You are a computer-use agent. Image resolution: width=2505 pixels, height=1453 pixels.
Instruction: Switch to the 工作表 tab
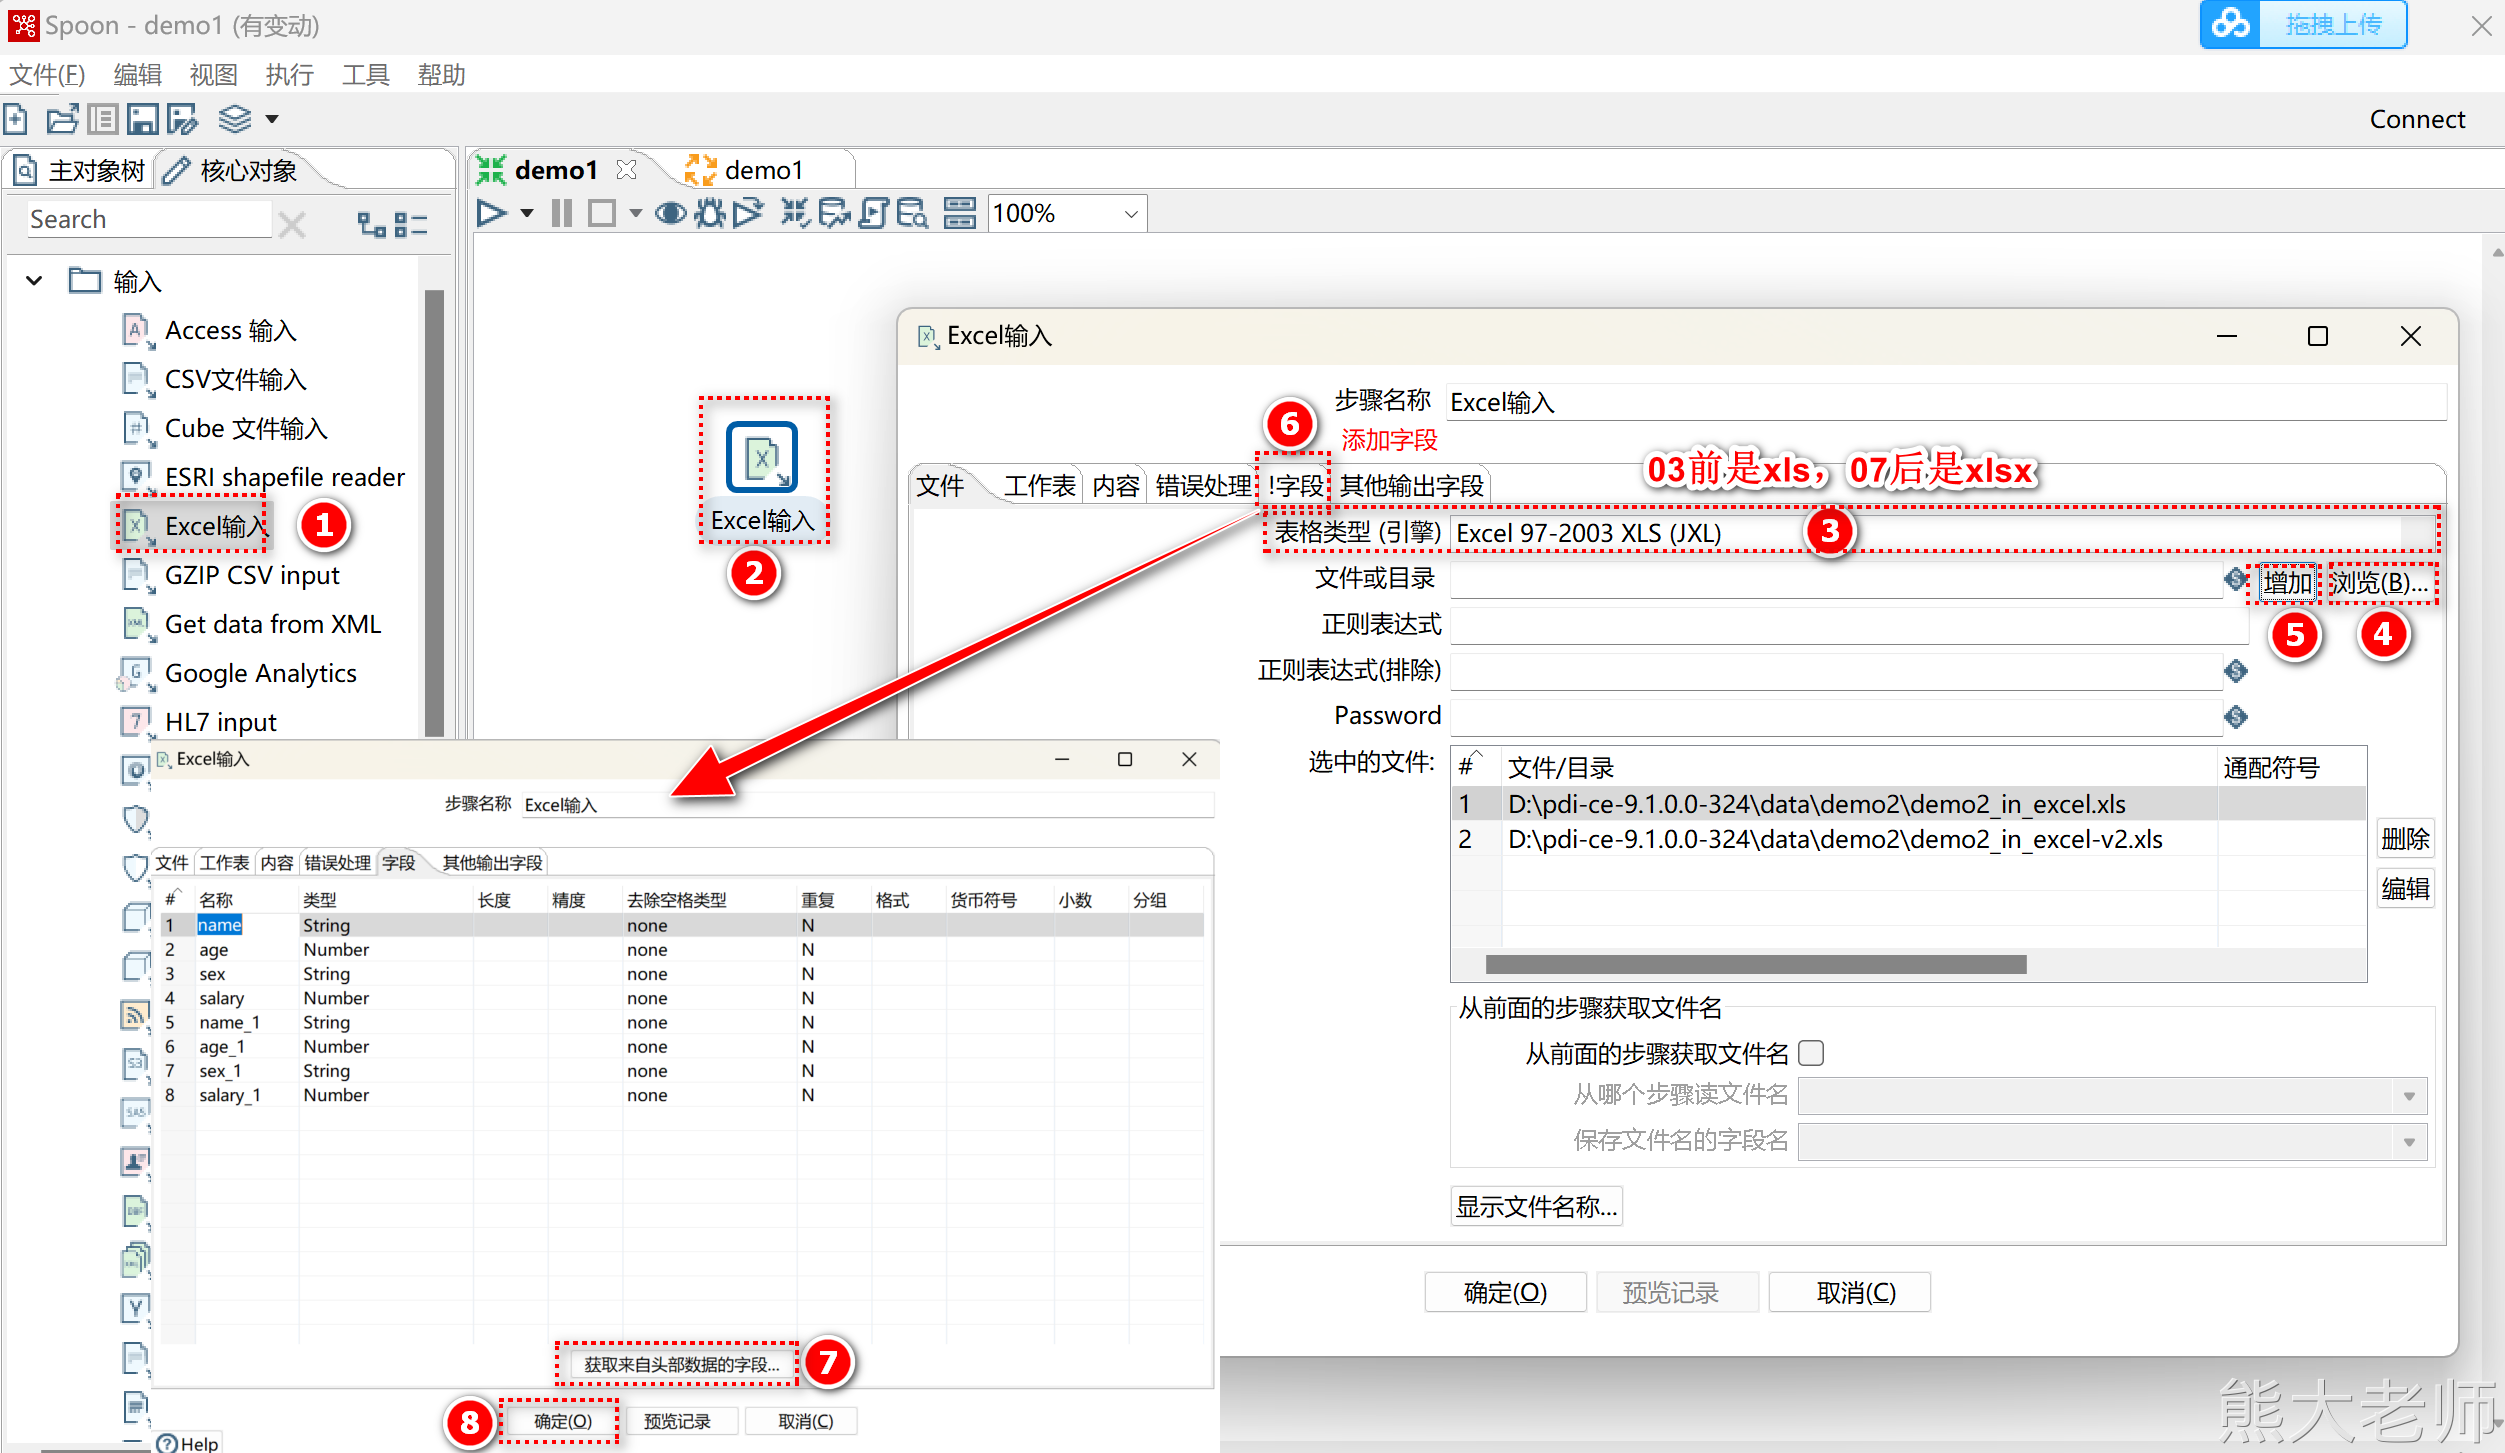coord(1039,486)
